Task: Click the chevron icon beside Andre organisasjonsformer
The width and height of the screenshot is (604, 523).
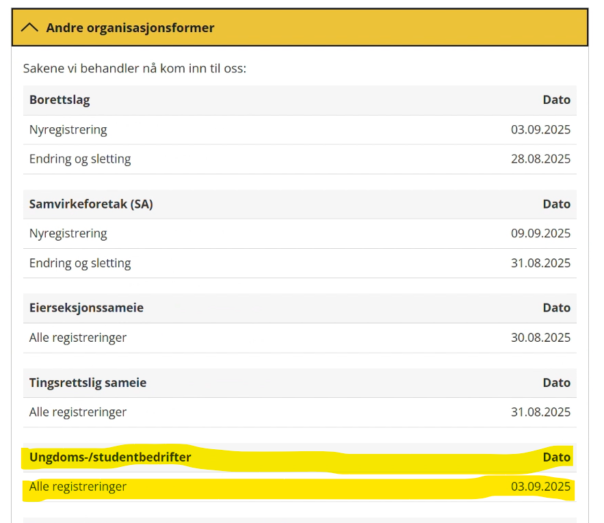Action: [30, 28]
